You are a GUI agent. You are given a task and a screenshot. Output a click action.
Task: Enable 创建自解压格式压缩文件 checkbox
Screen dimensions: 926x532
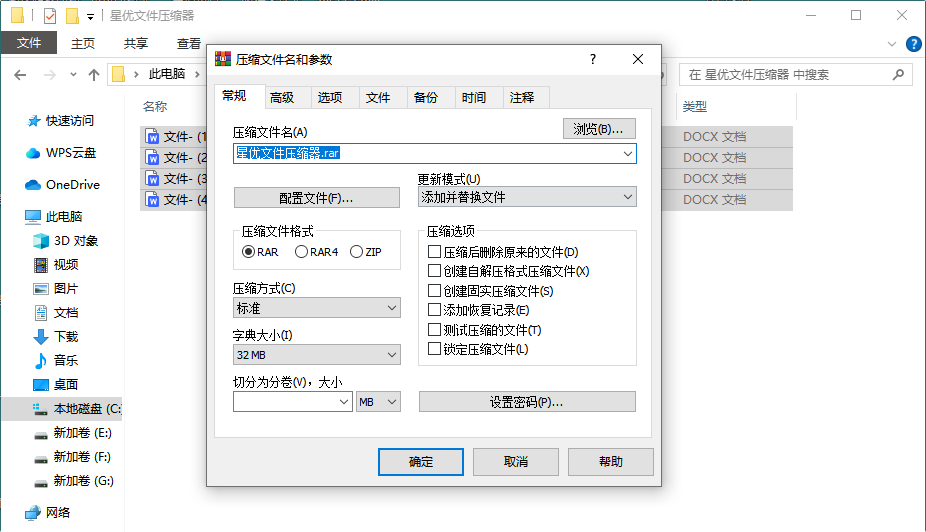[434, 271]
